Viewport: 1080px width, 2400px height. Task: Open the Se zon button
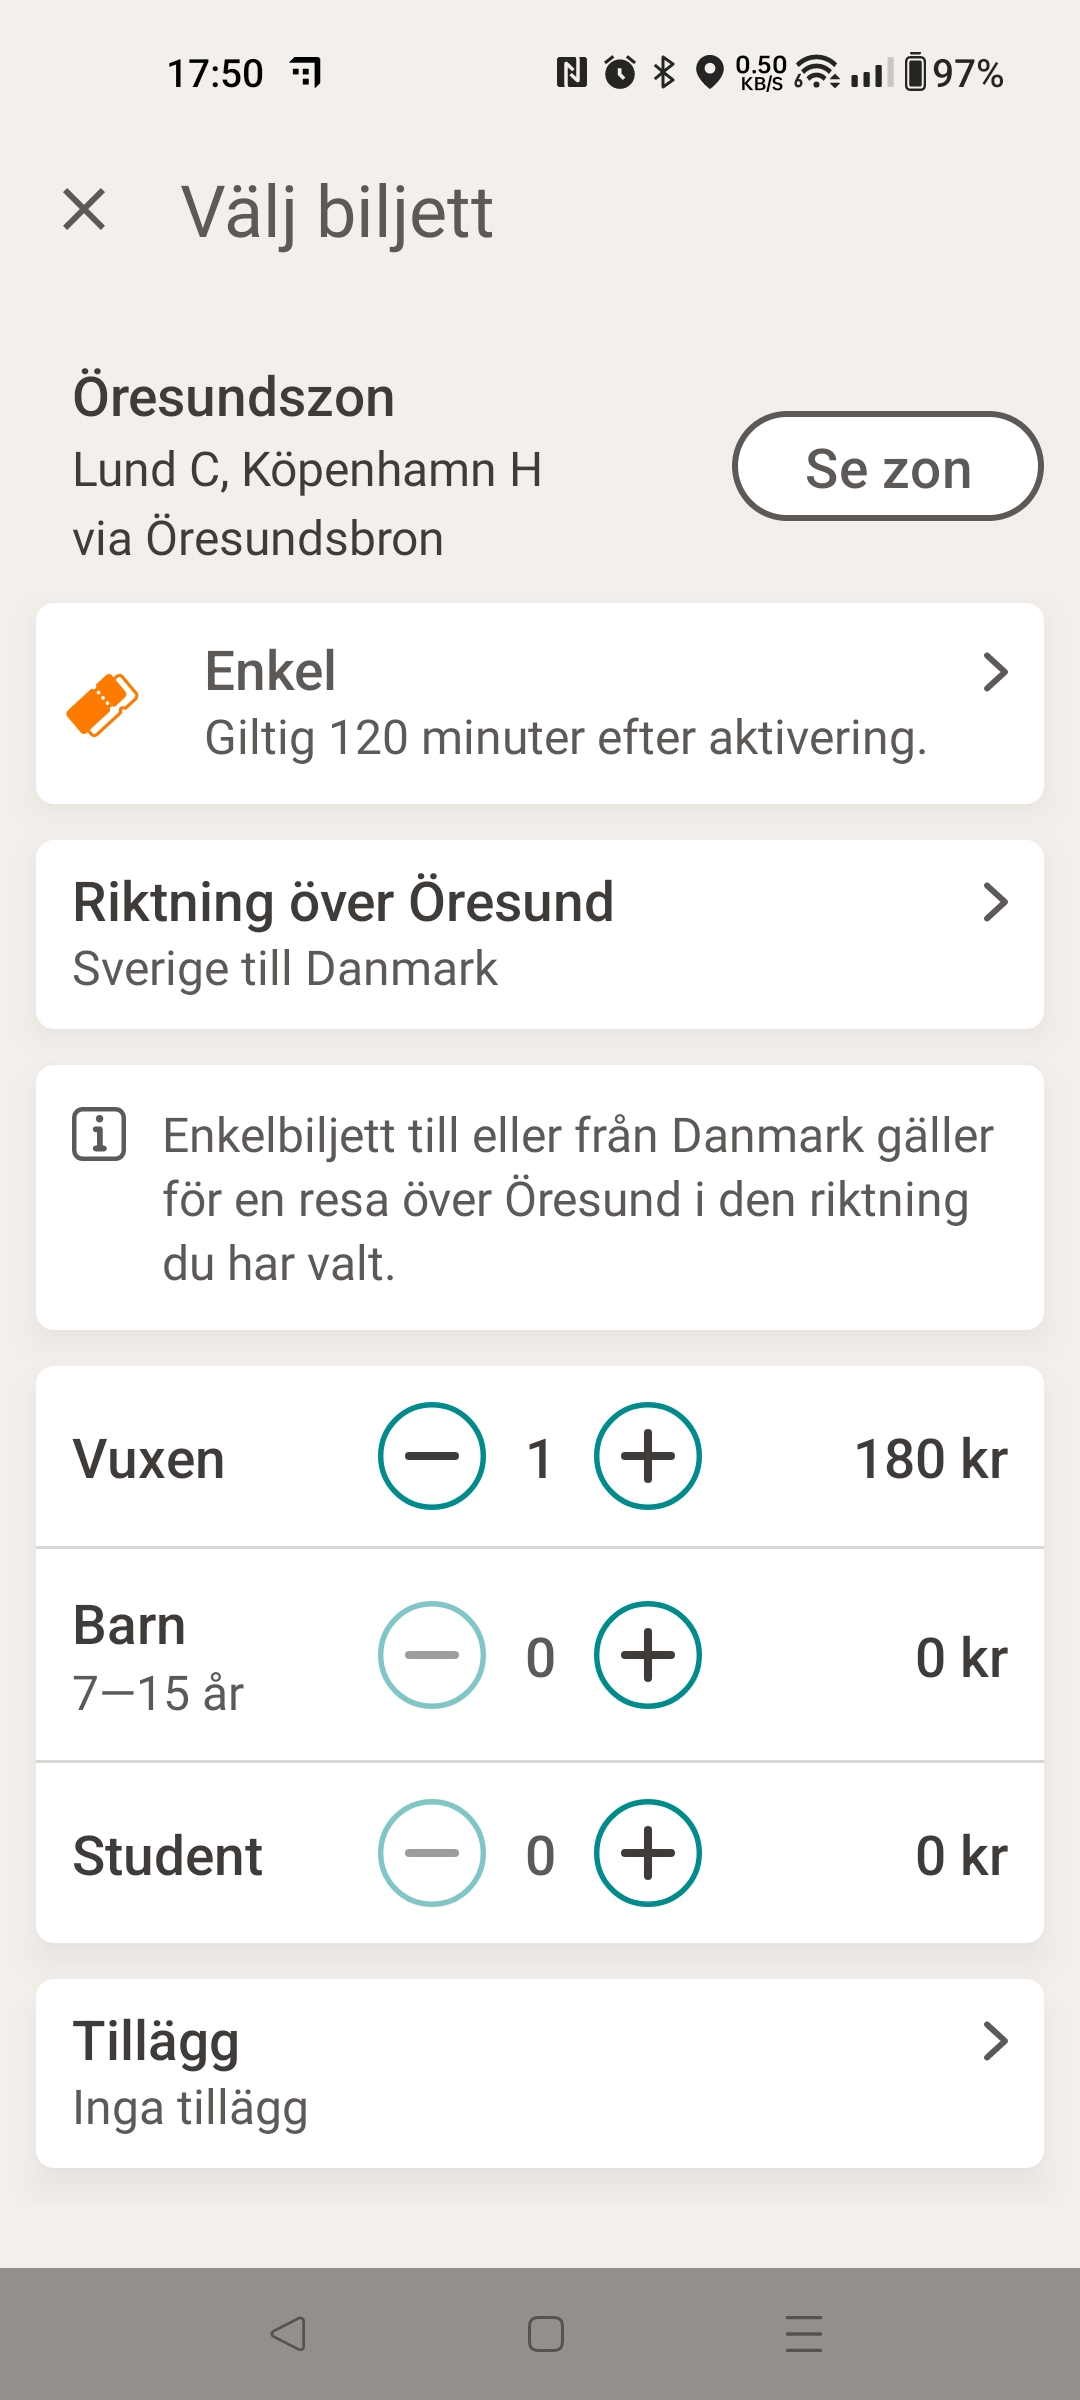(887, 467)
